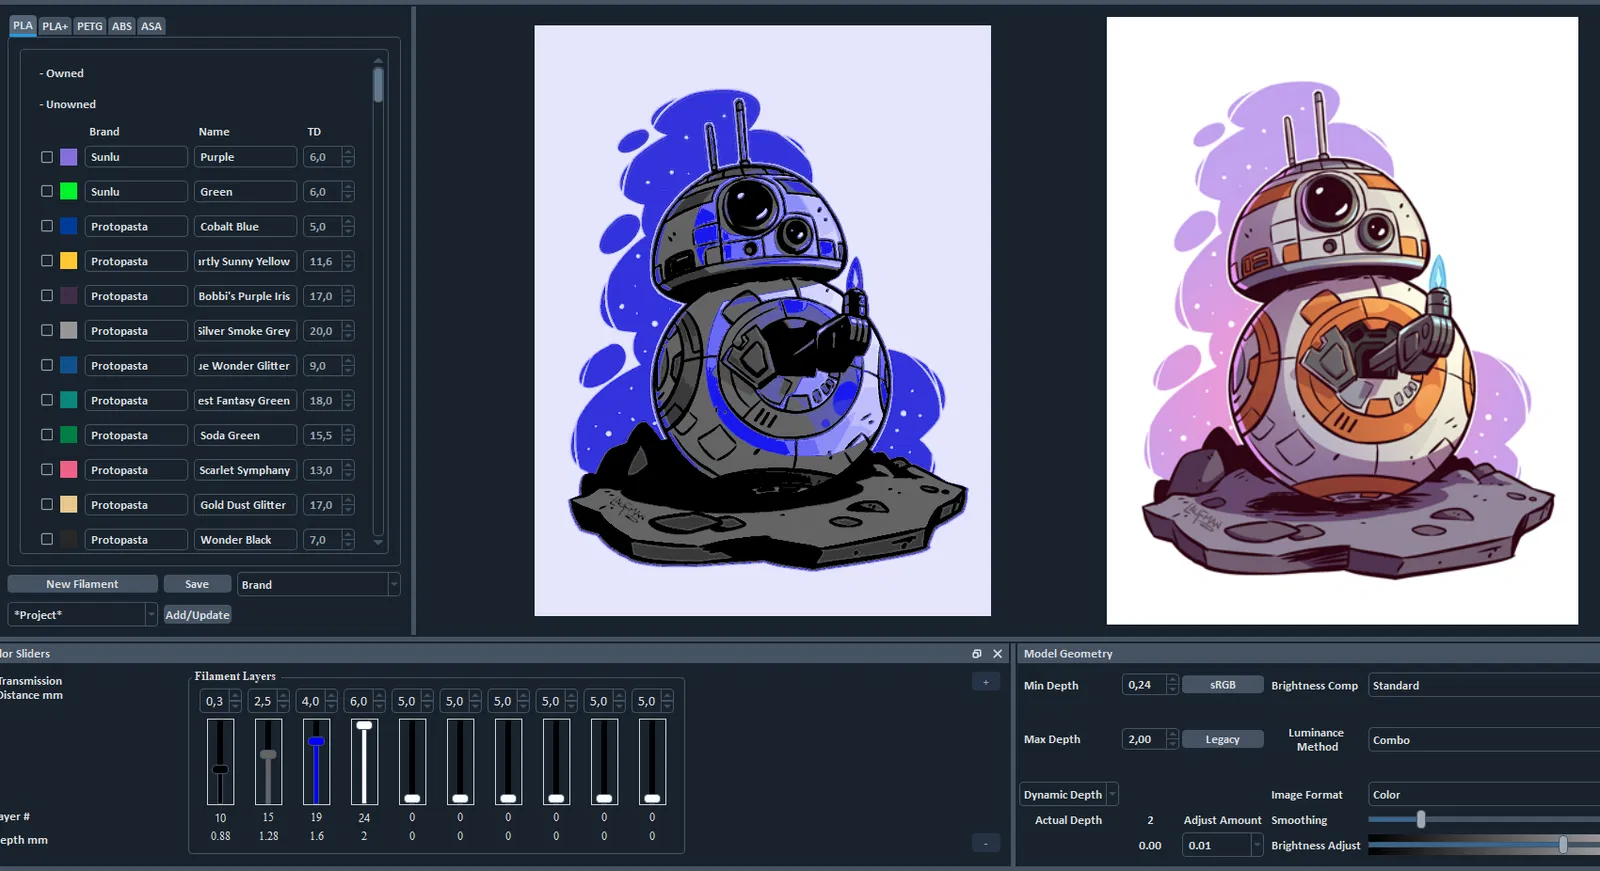This screenshot has height=871, width=1600.
Task: Tick the Gold Dust Glitter filament checkbox
Action: (47, 505)
